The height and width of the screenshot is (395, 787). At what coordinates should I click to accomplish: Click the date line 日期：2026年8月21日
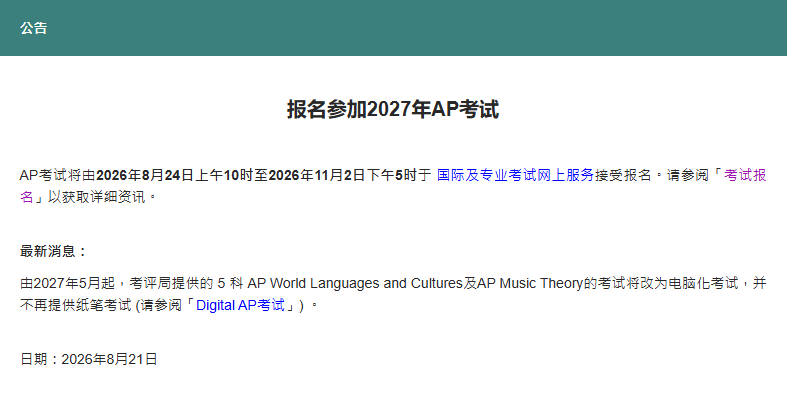89,359
